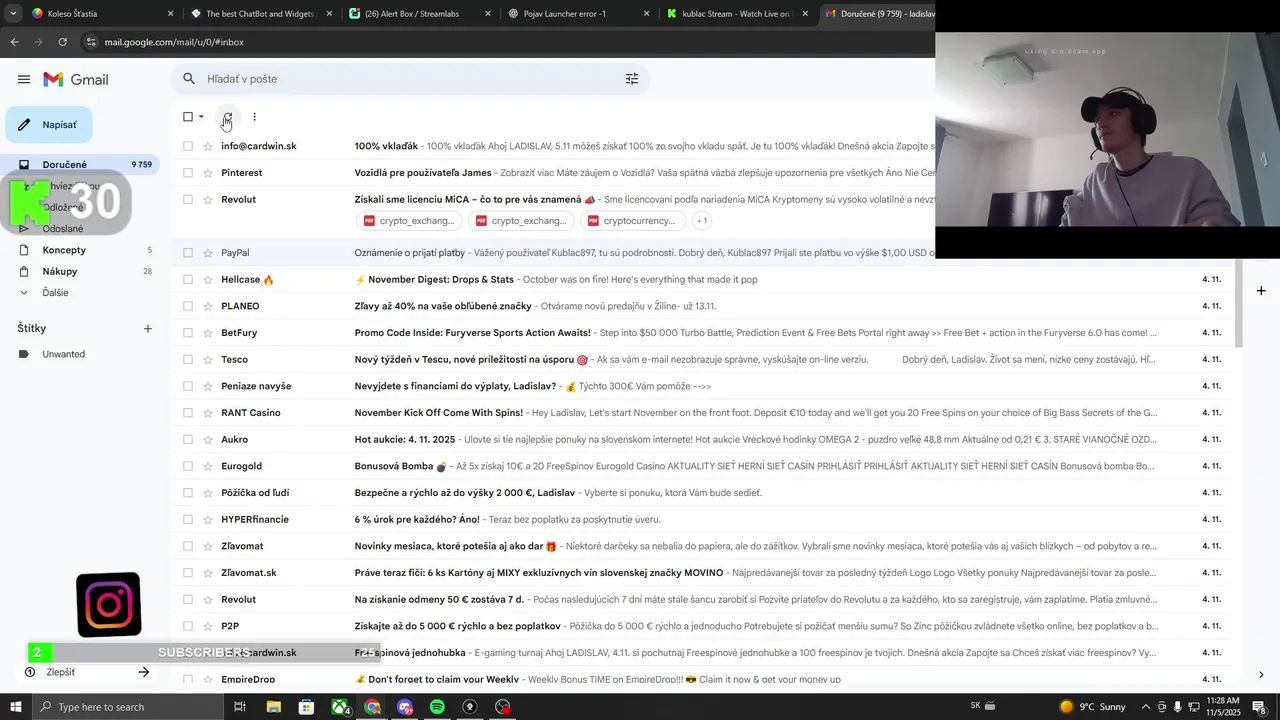Image resolution: width=1280 pixels, height=720 pixels.
Task: Click Napísať to compose an email
Action: pyautogui.click(x=49, y=125)
